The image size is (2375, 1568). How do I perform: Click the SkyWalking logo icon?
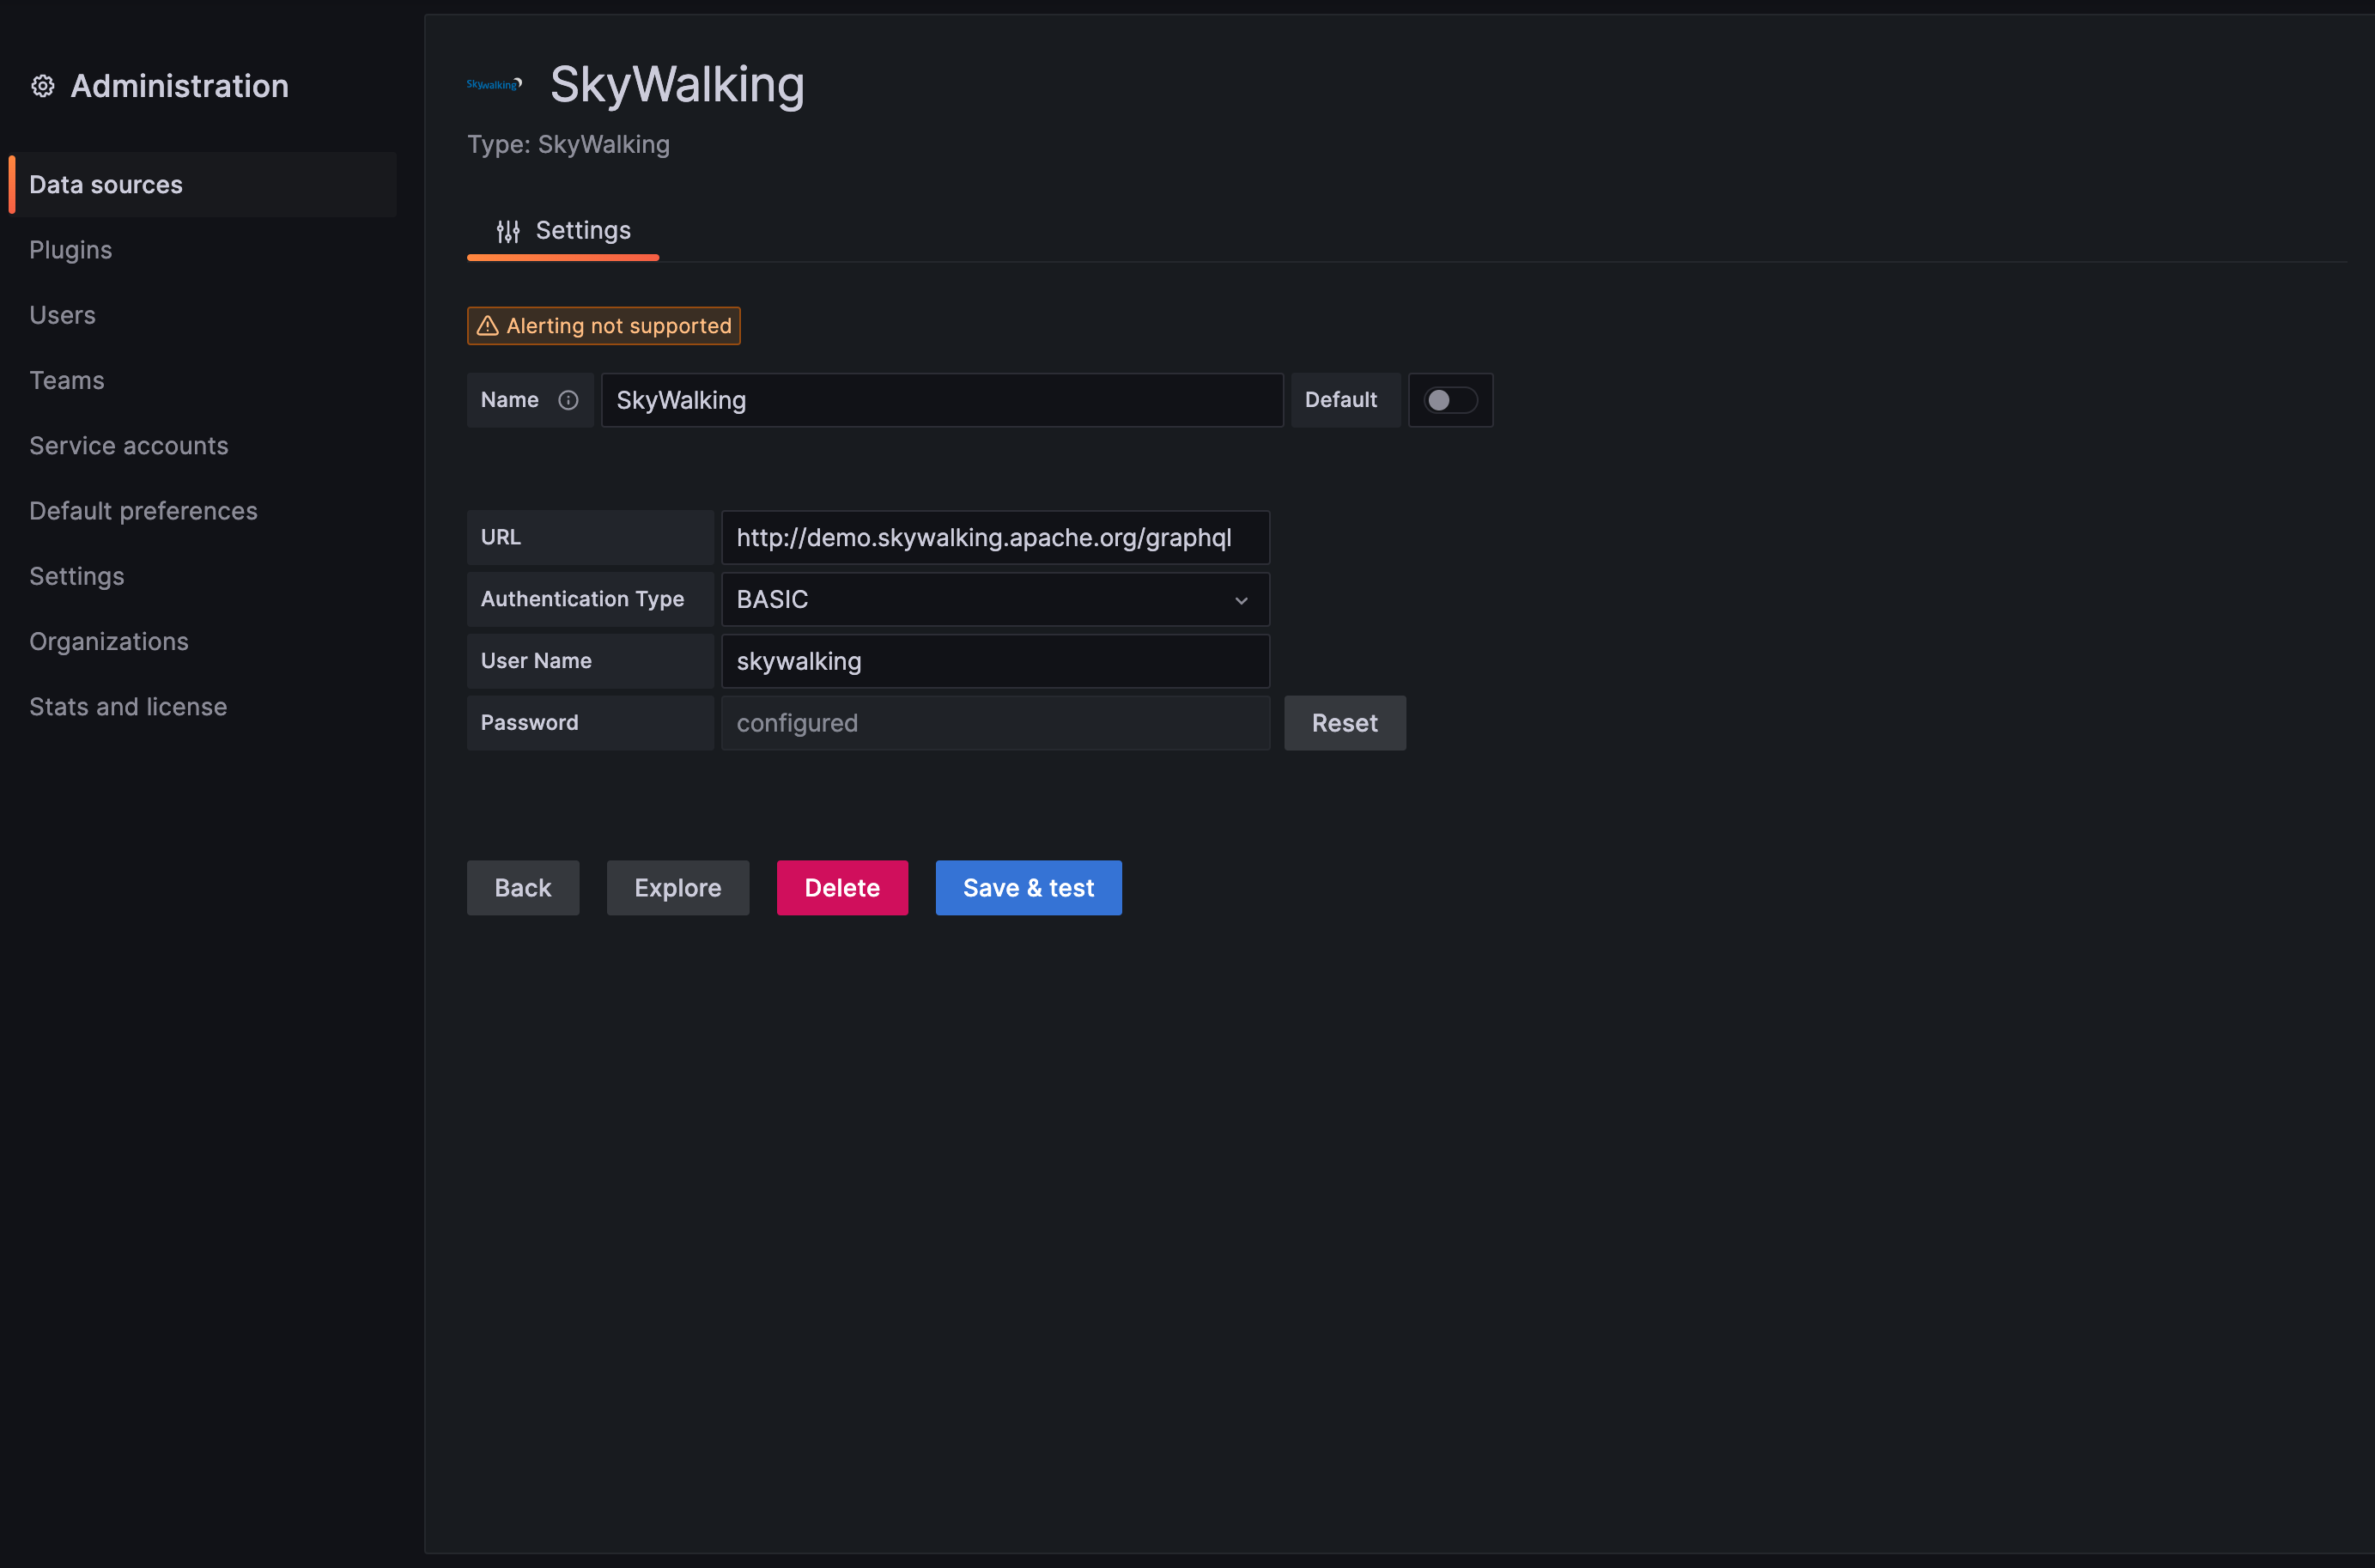(494, 85)
